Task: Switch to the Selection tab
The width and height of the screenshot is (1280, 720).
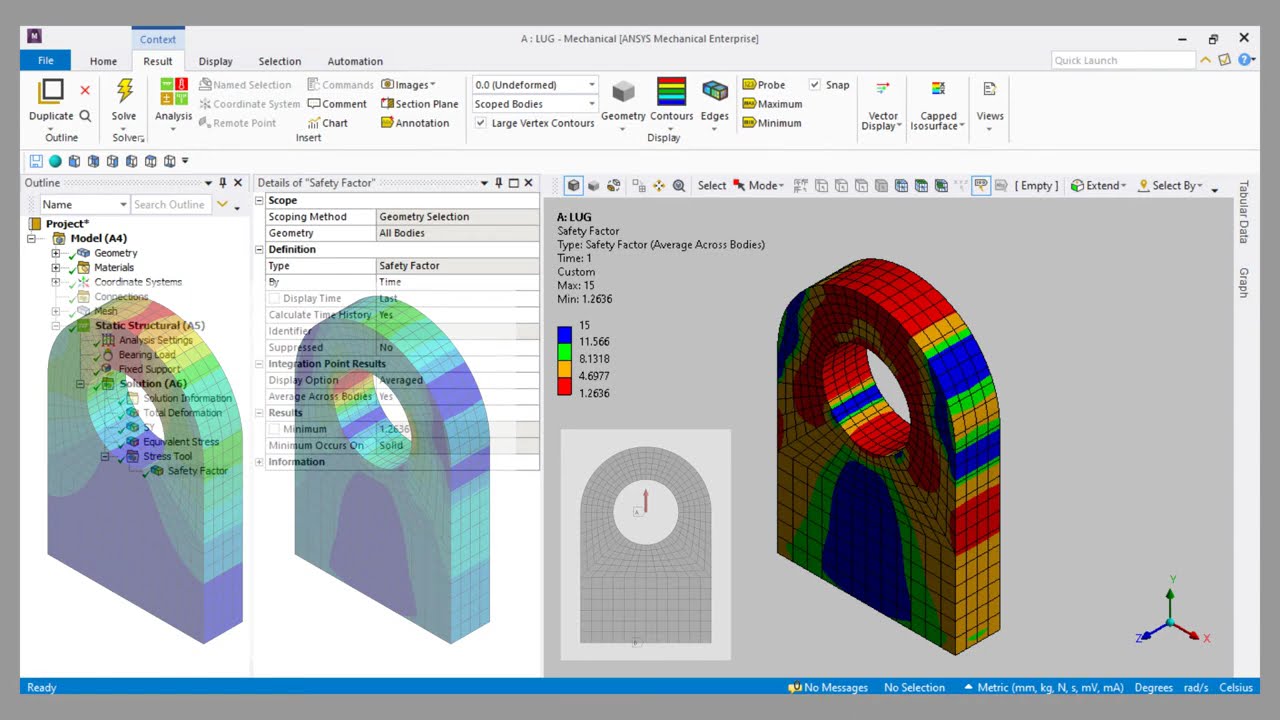Action: click(280, 61)
